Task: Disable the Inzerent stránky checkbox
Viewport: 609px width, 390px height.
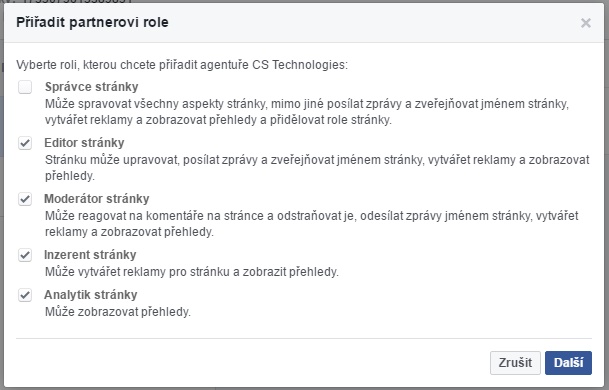Action: (25, 255)
